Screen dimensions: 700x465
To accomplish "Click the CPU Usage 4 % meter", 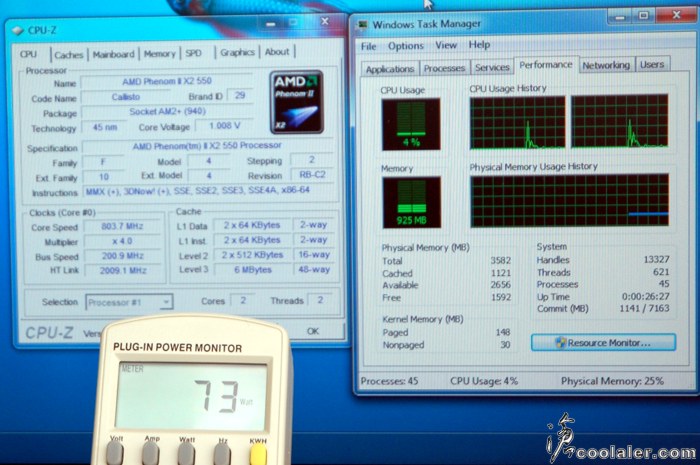I will pyautogui.click(x=411, y=124).
